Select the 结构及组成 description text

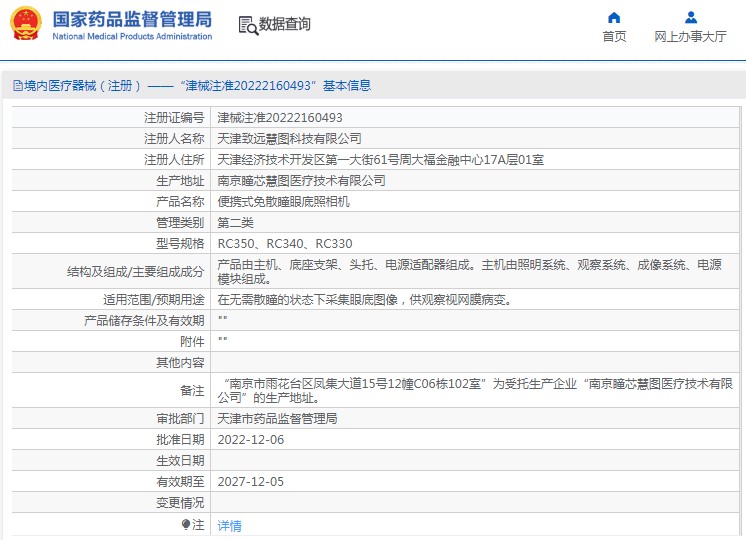point(470,271)
